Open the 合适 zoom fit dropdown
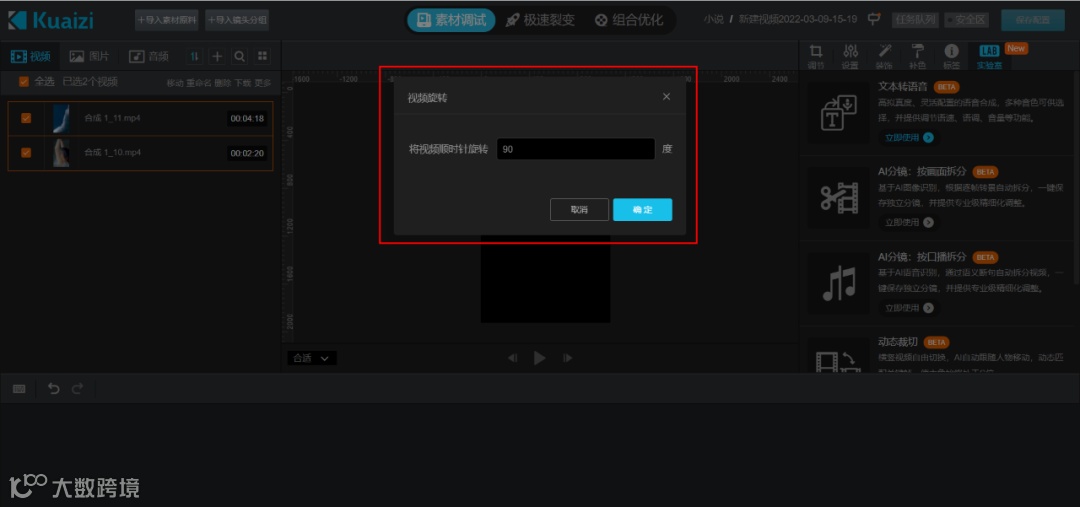Viewport: 1080px width, 507px height. click(312, 358)
